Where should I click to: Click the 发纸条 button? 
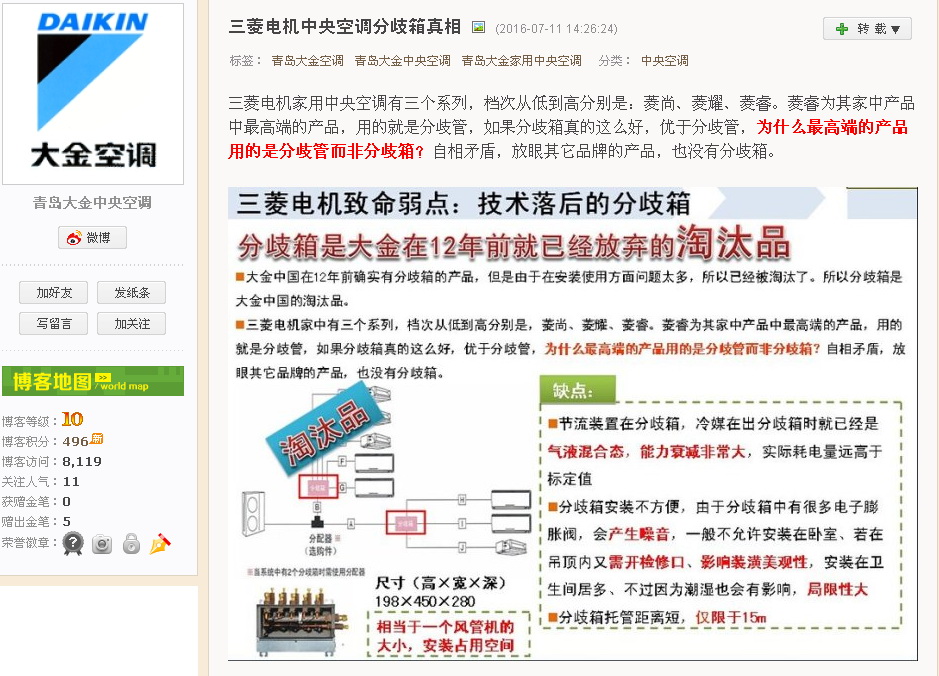point(132,293)
